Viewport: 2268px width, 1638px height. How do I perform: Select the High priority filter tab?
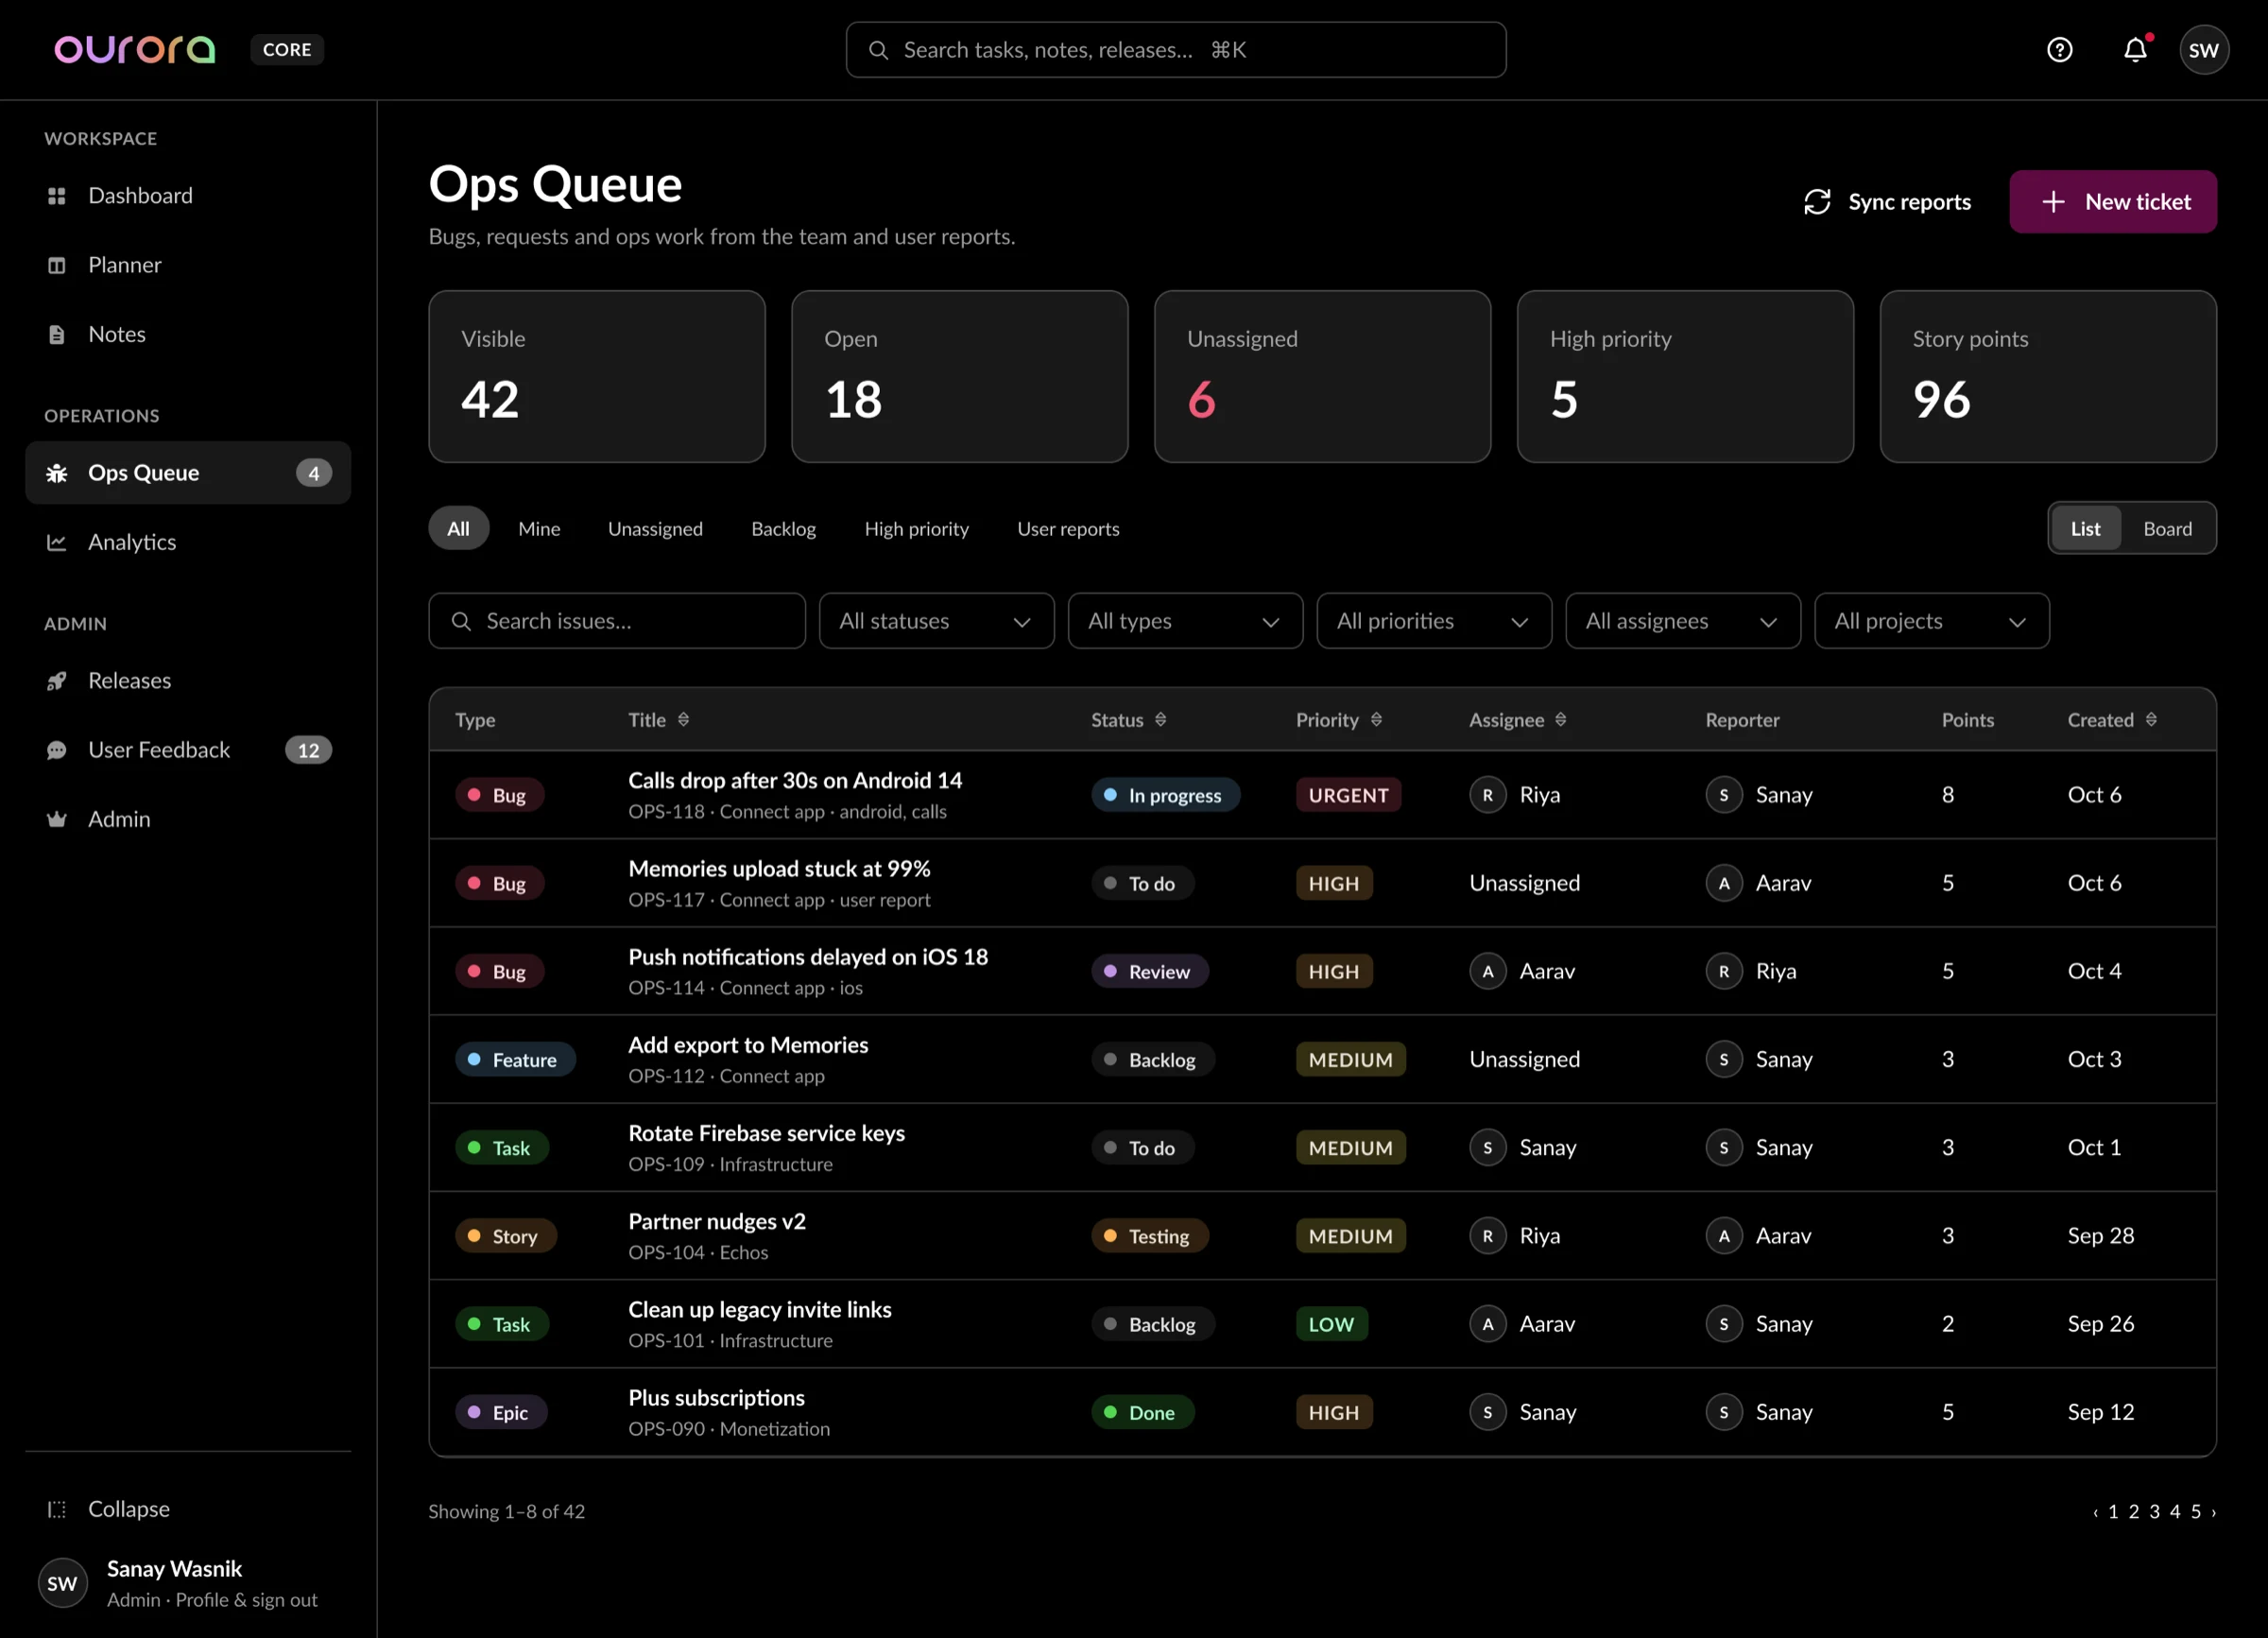(x=916, y=528)
